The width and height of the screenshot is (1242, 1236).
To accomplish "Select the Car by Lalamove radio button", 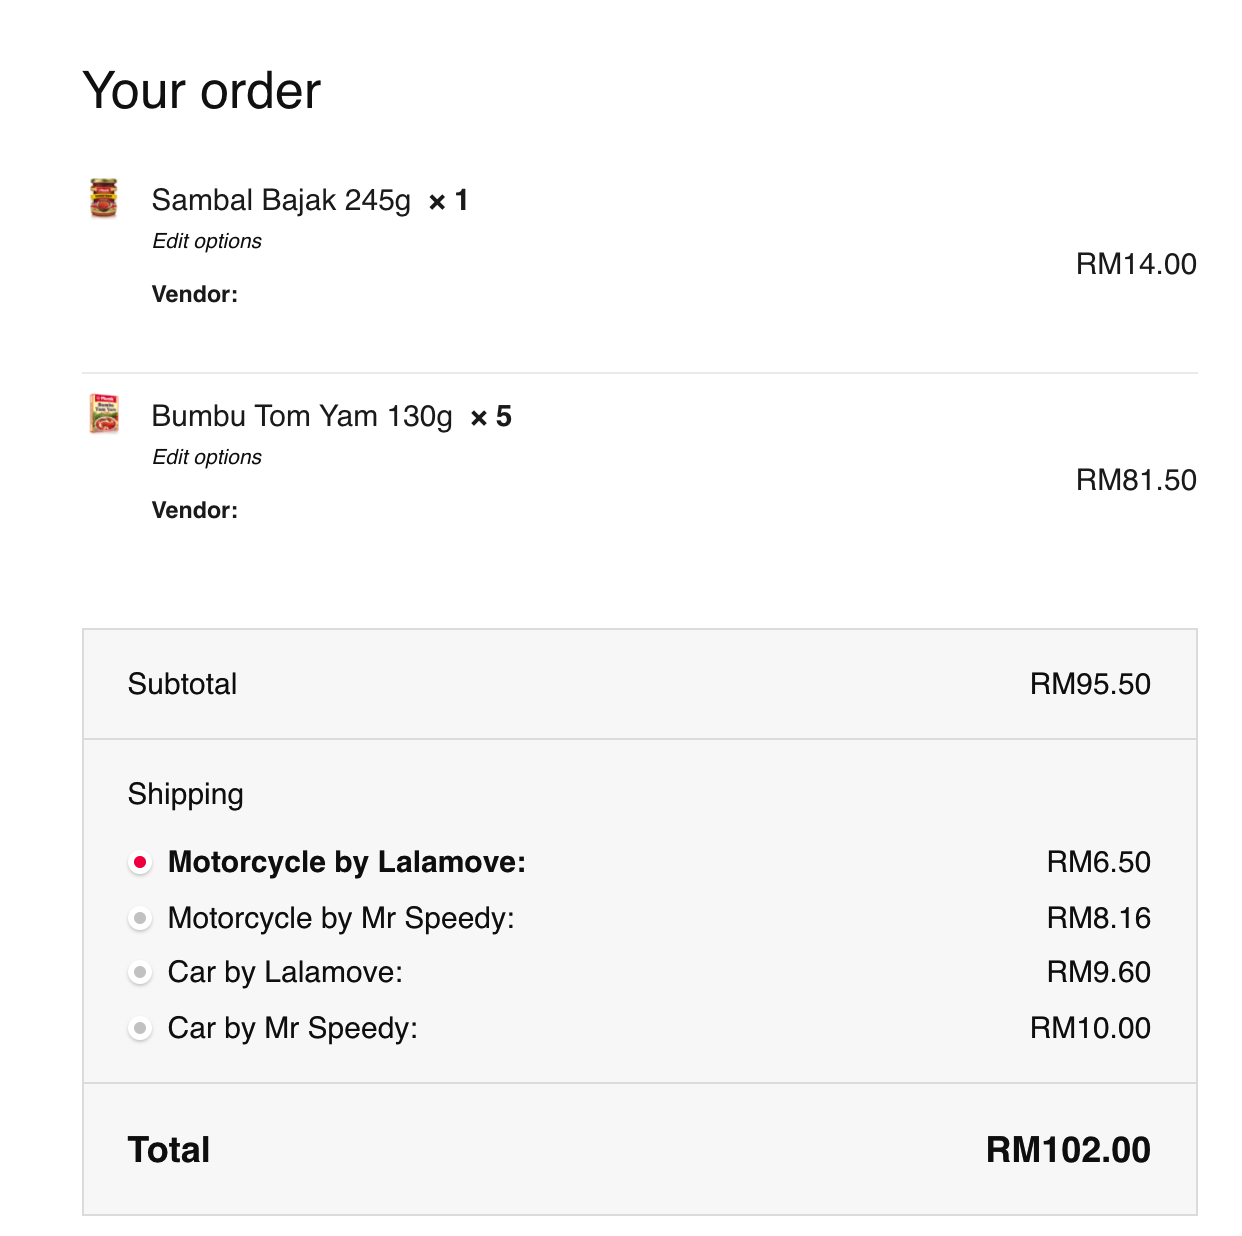I will point(140,972).
